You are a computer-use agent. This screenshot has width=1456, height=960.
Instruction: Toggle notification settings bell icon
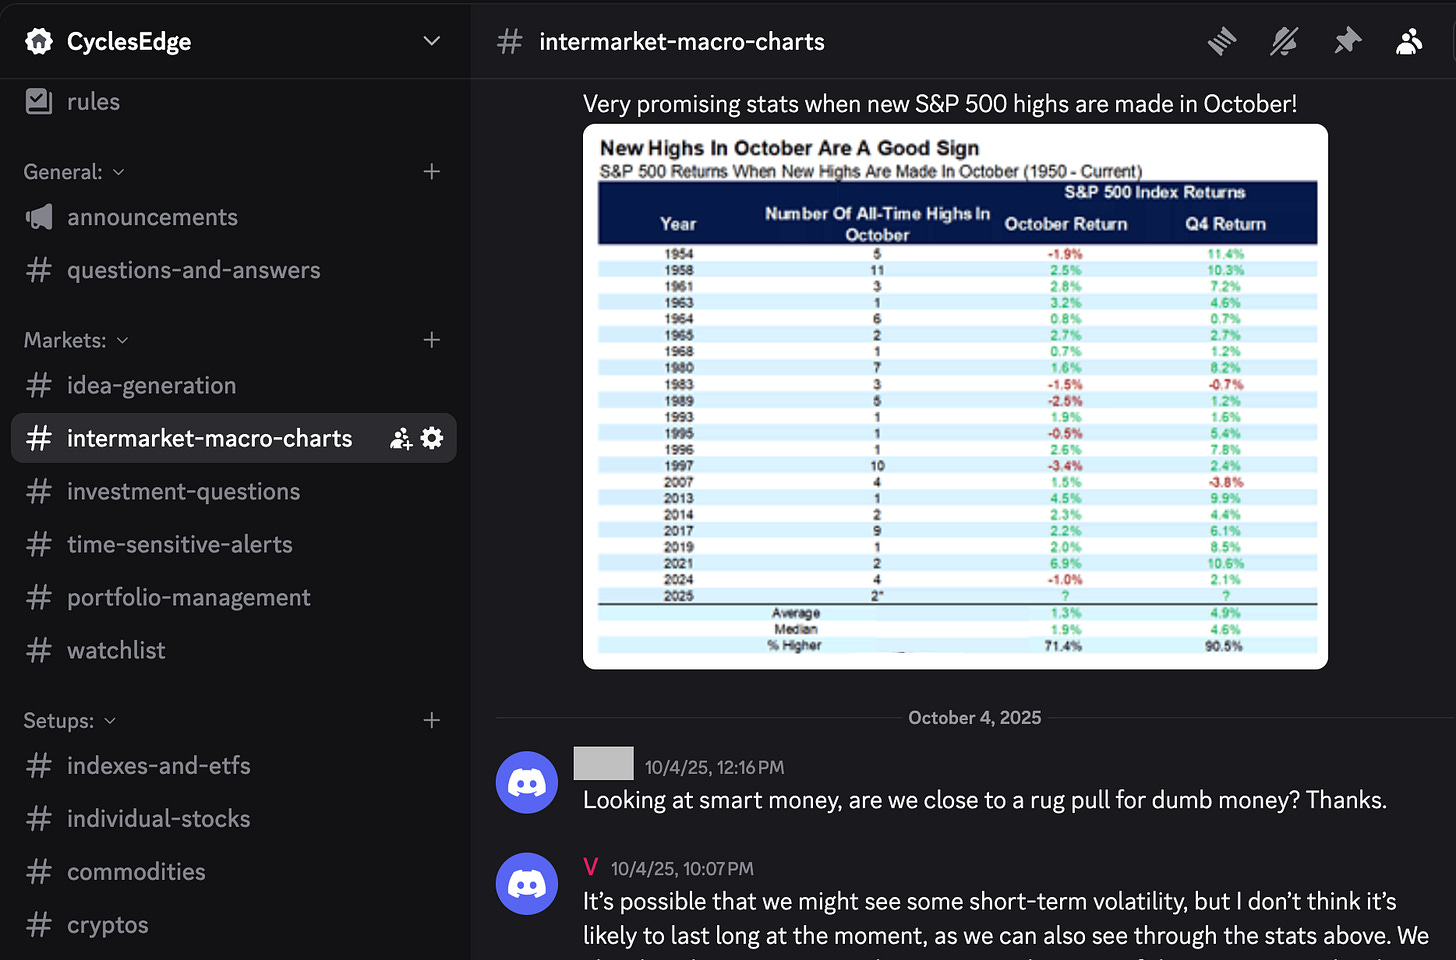[x=1284, y=41]
